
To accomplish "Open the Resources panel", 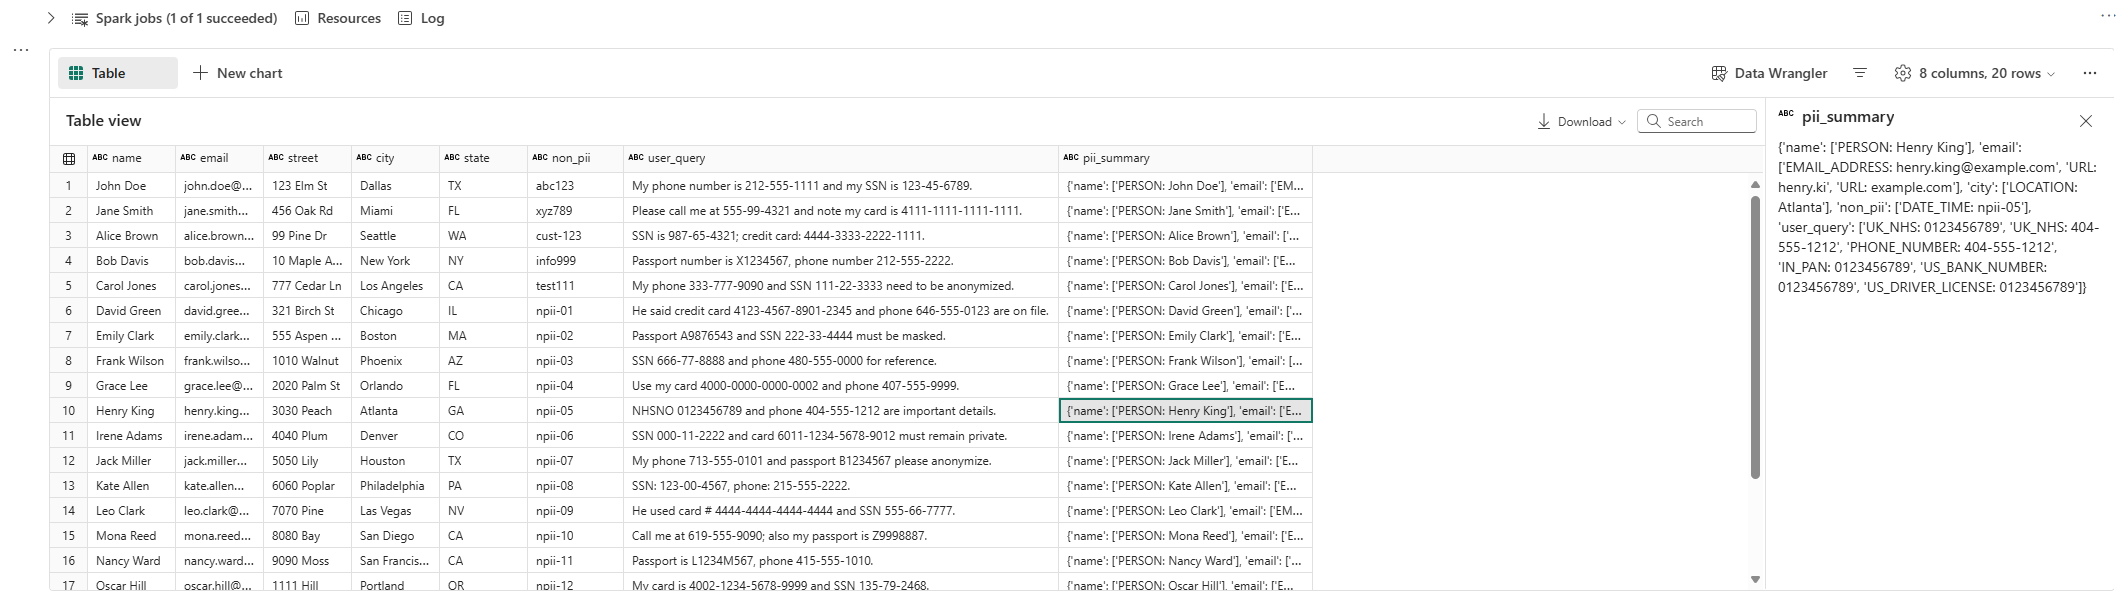I will click(338, 18).
